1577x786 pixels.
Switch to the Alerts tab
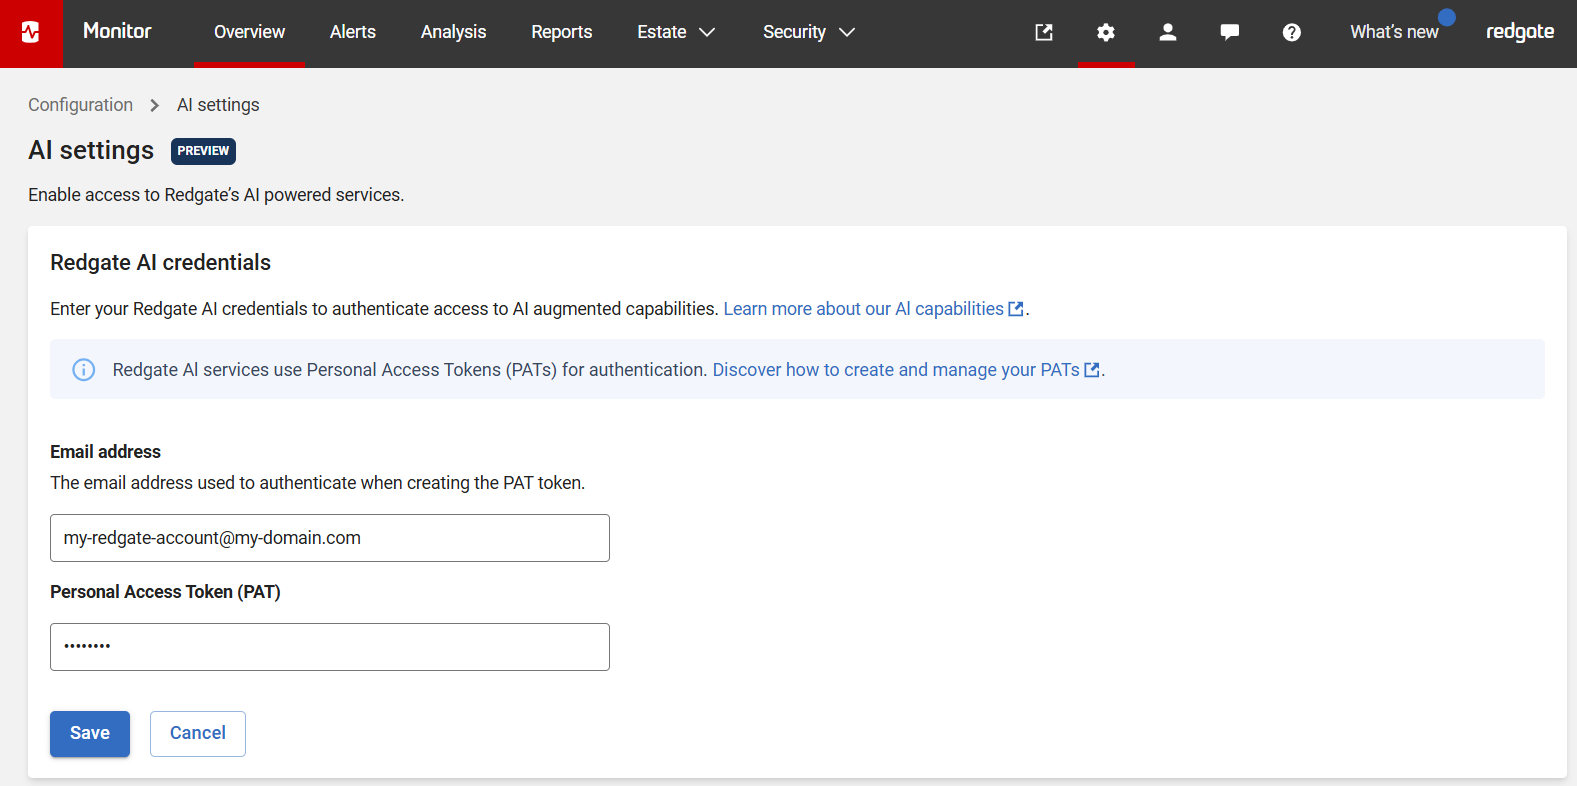point(353,32)
